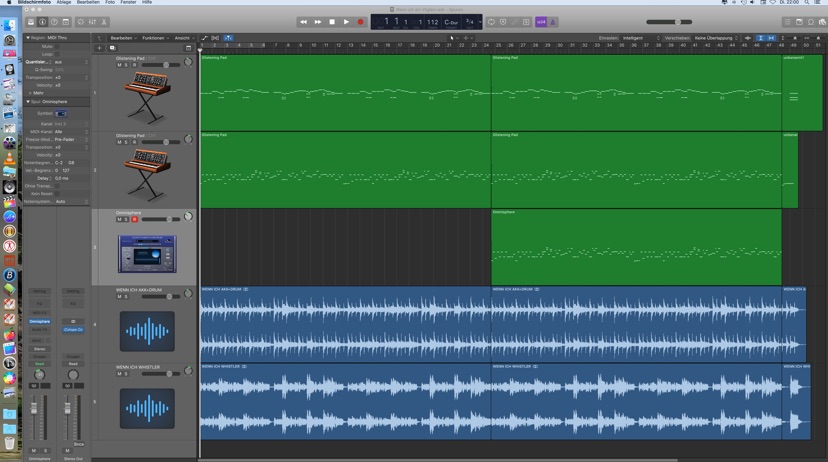
Task: Open Bearbeiten menu in menu bar
Action: pos(88,2)
